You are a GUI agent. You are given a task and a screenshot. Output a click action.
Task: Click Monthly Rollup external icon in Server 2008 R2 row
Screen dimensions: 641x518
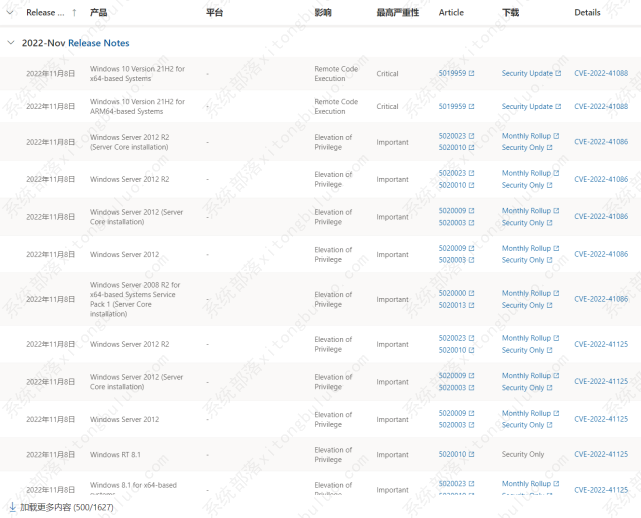coord(556,293)
